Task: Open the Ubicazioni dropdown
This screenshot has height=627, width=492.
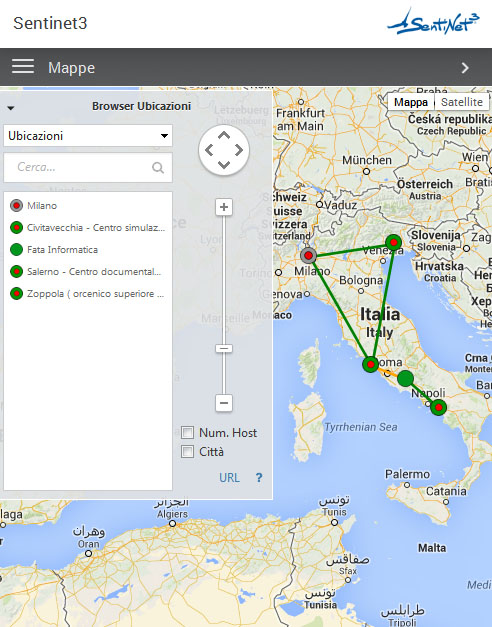Action: click(x=88, y=136)
